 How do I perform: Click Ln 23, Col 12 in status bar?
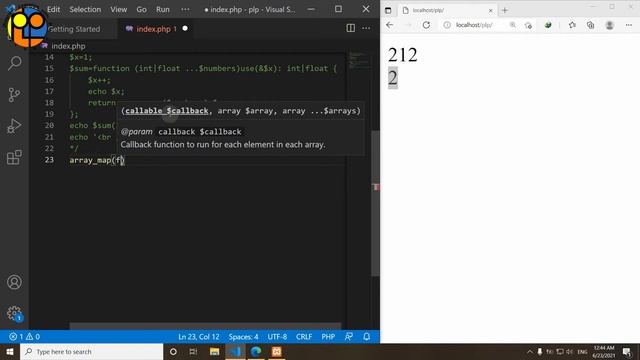[x=199, y=337]
